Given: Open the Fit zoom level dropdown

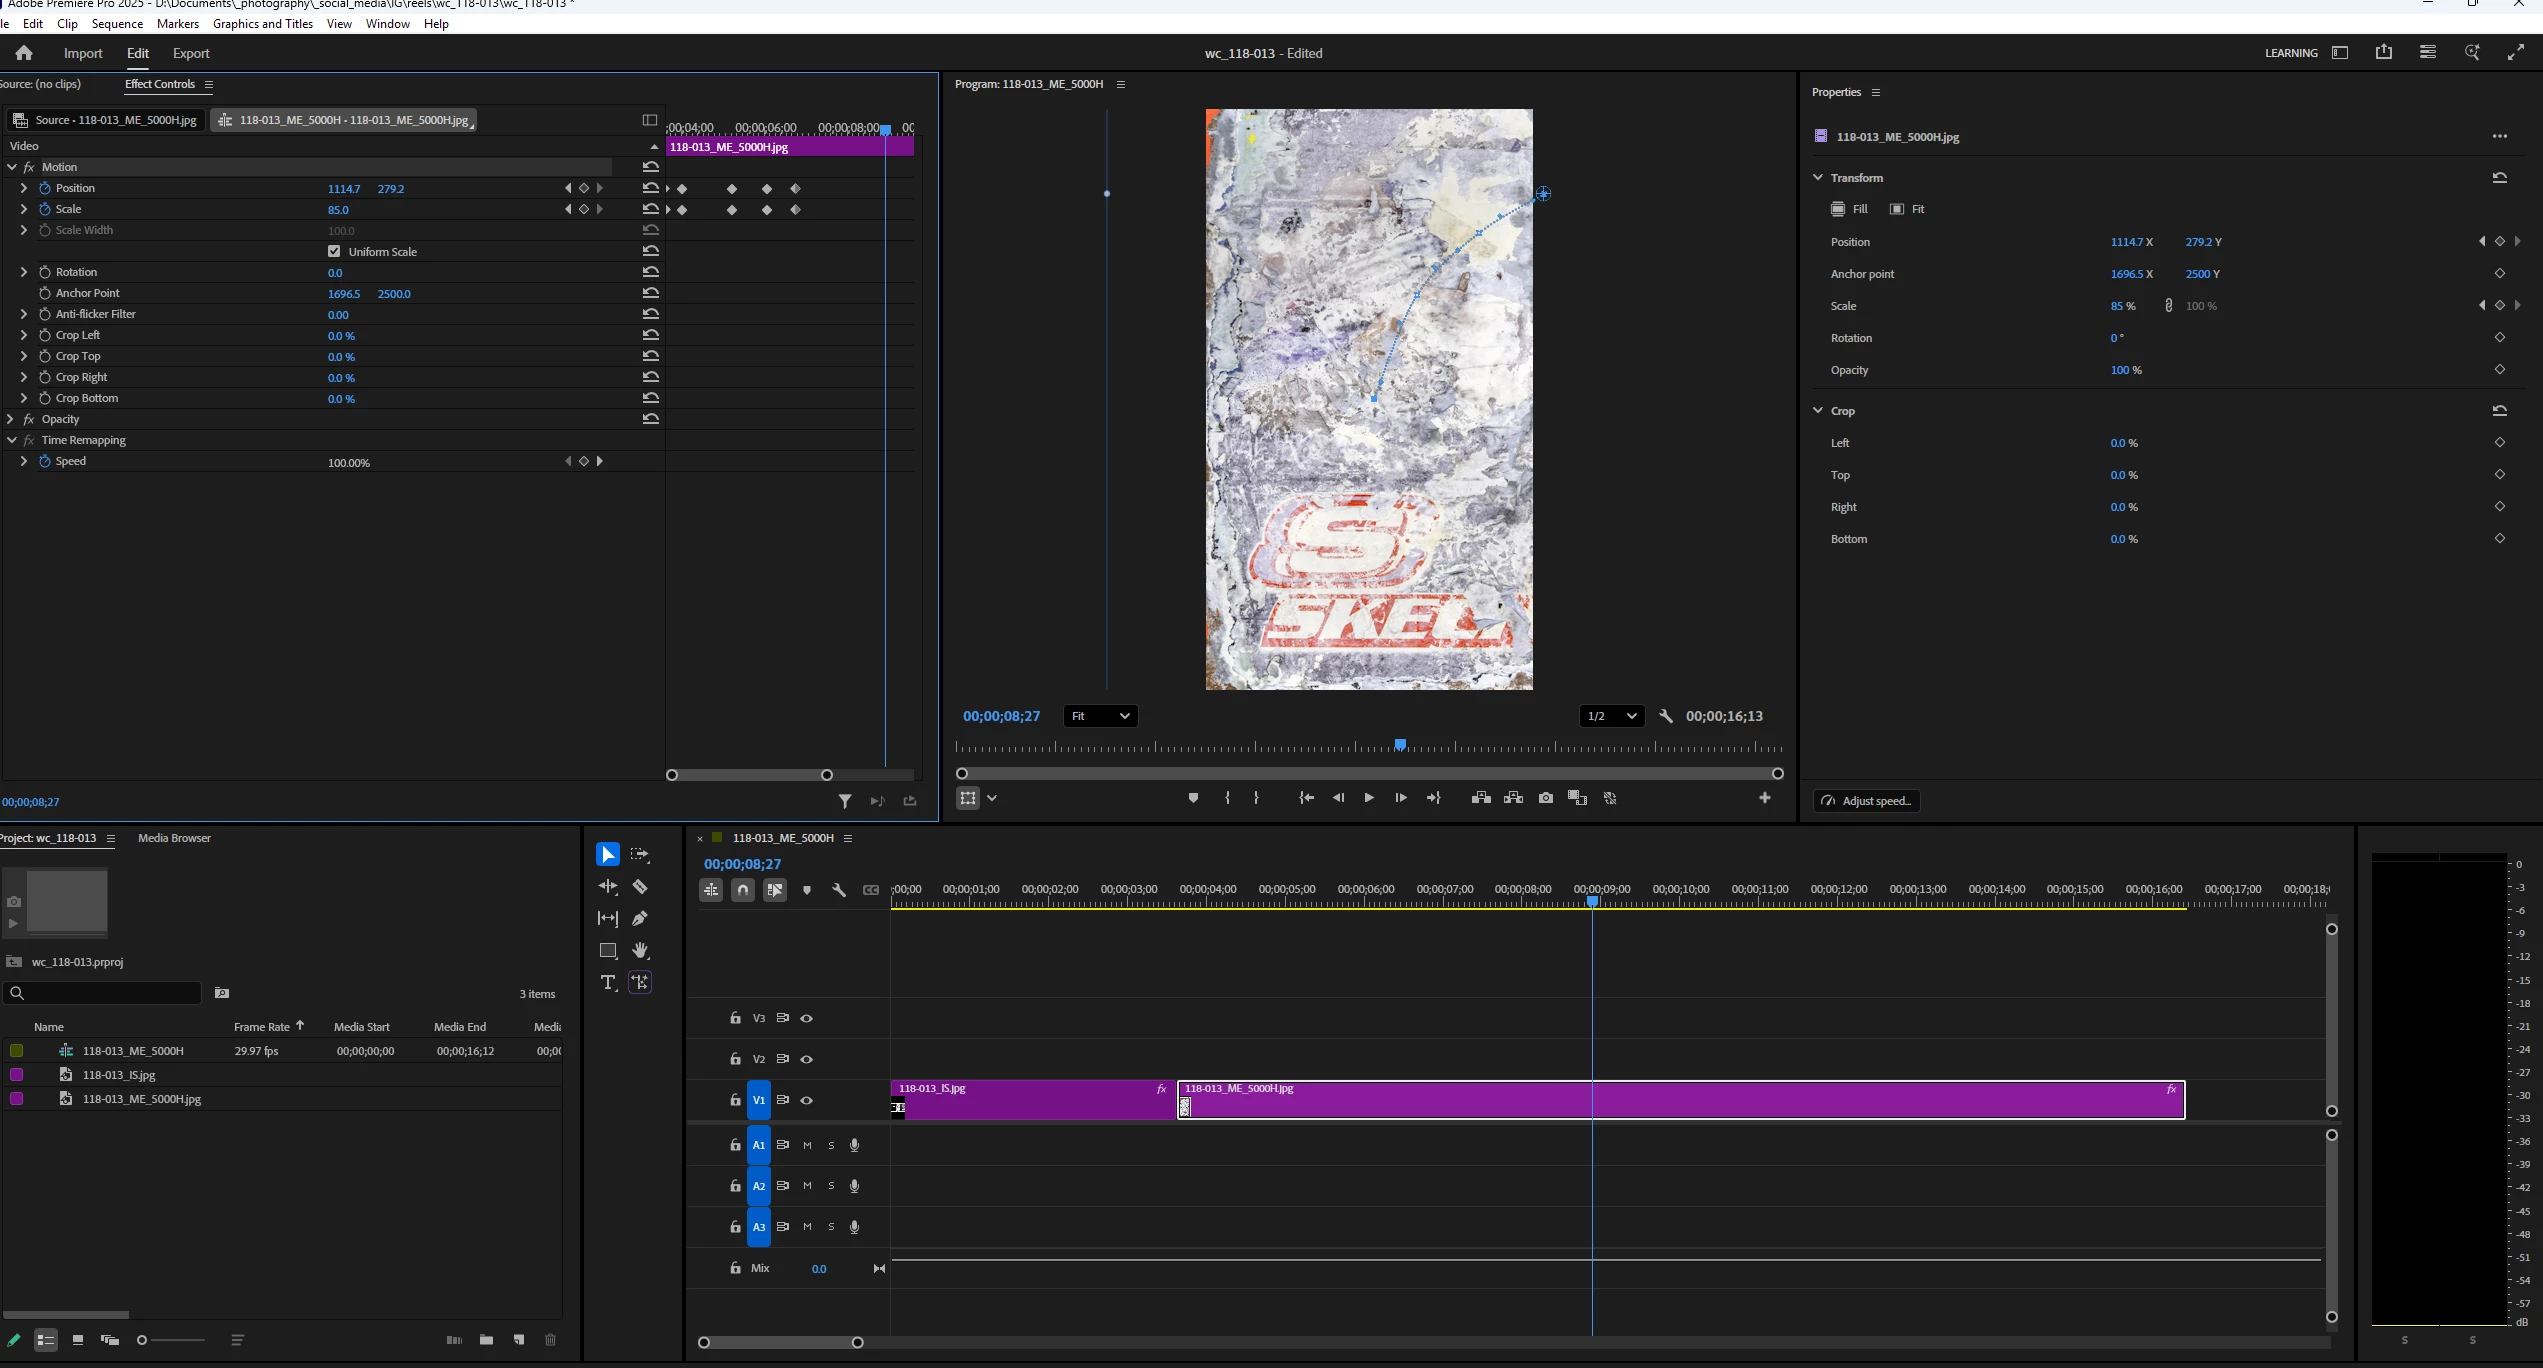Looking at the screenshot, I should pyautogui.click(x=1100, y=716).
